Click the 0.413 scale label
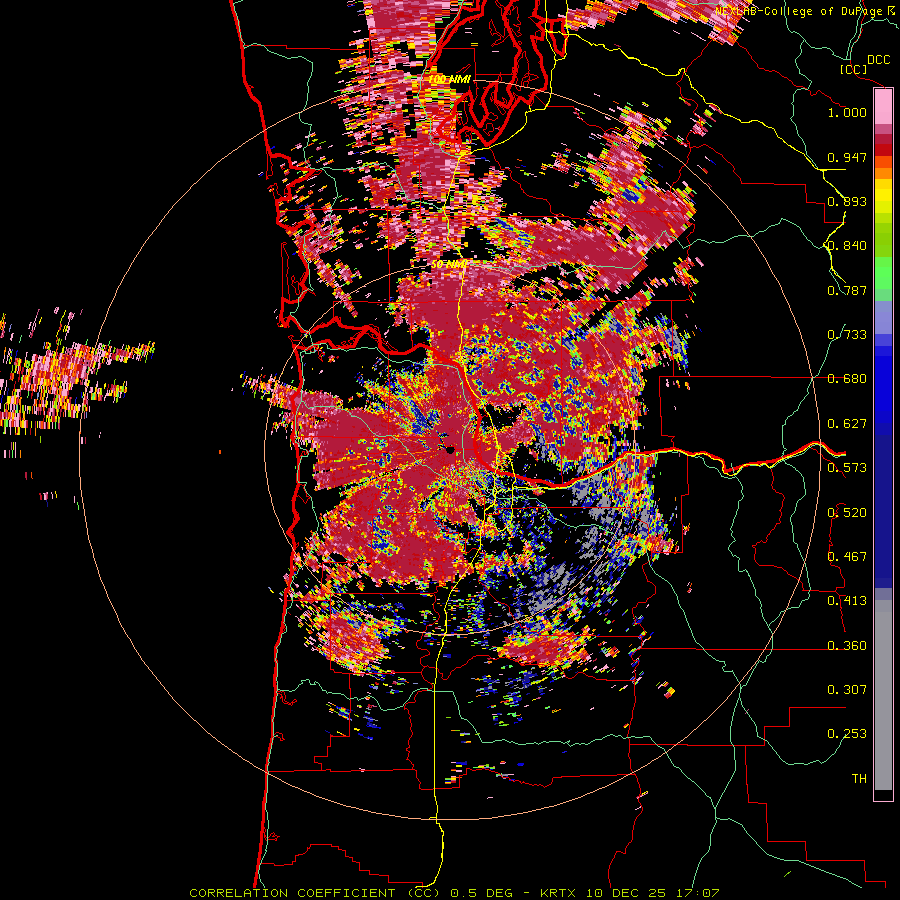 point(847,601)
